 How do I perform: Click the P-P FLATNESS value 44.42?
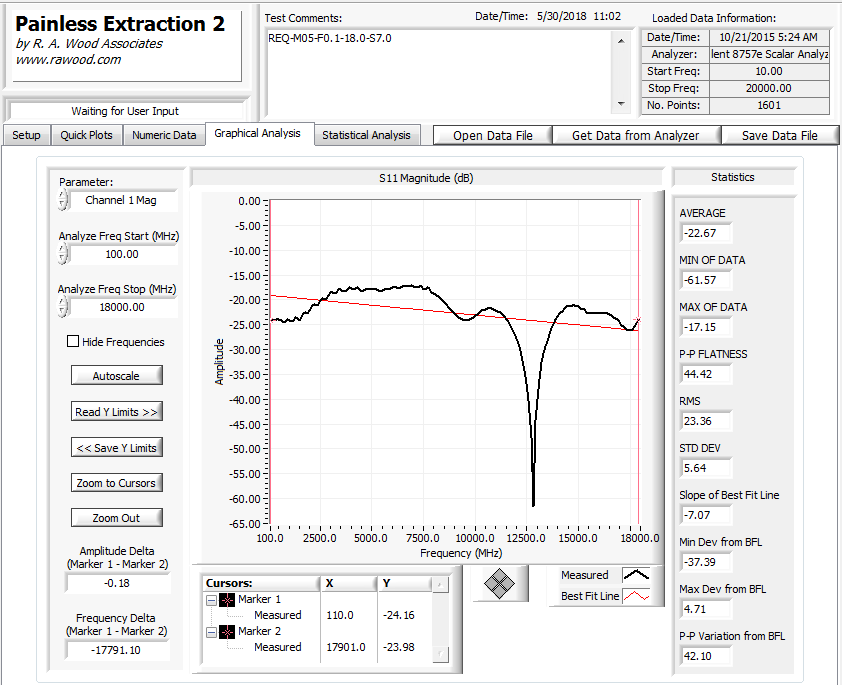pyautogui.click(x=706, y=374)
